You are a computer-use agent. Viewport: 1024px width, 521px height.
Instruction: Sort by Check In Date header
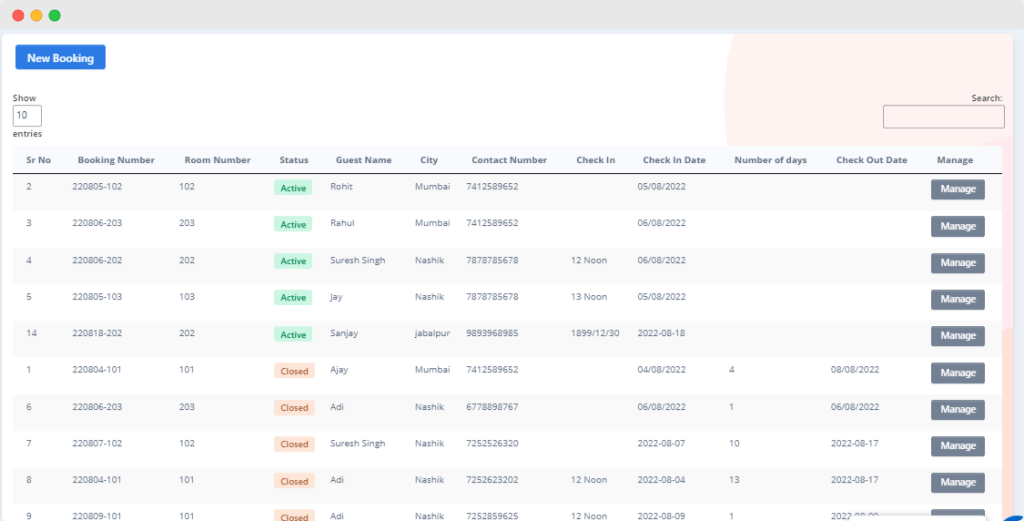point(674,160)
